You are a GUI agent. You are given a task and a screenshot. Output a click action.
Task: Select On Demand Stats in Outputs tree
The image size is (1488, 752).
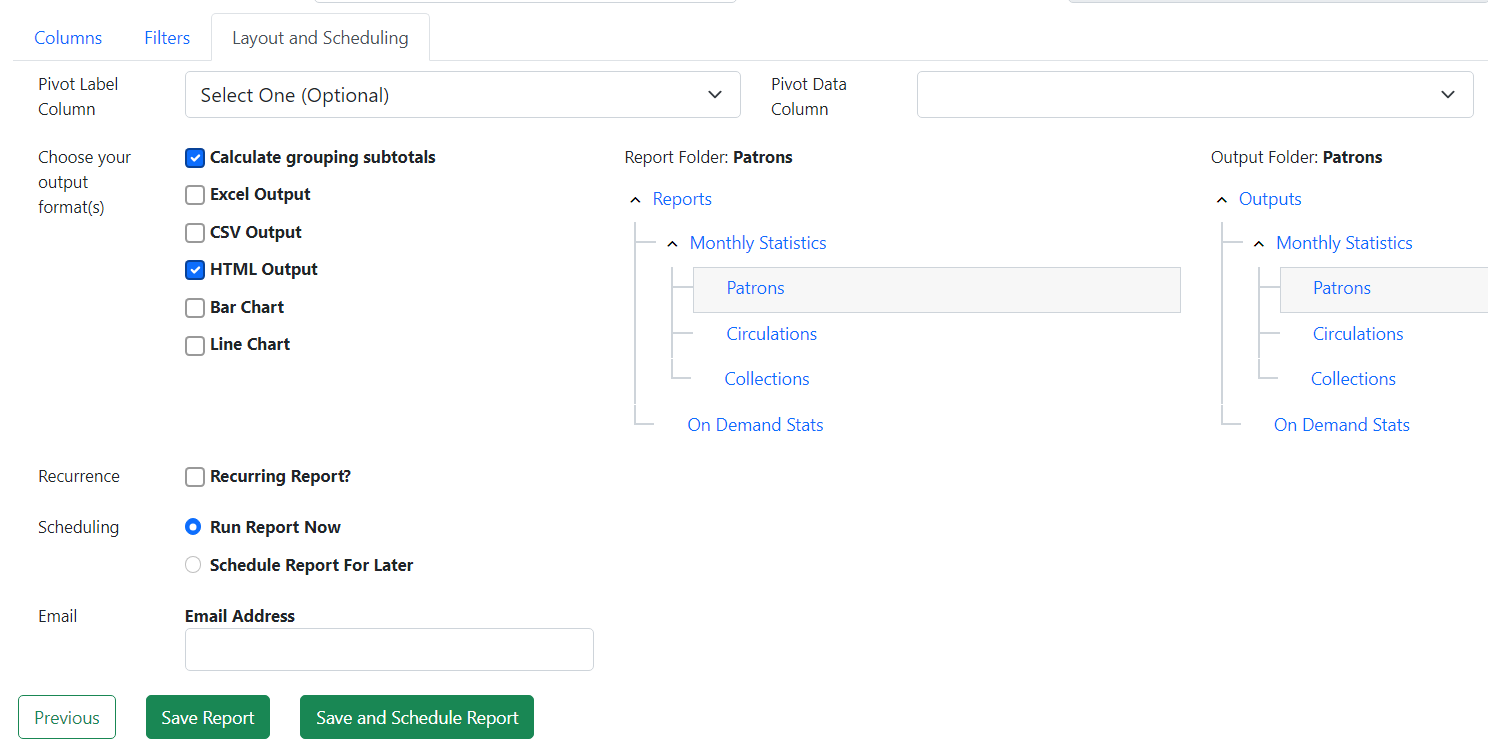tap(1341, 424)
